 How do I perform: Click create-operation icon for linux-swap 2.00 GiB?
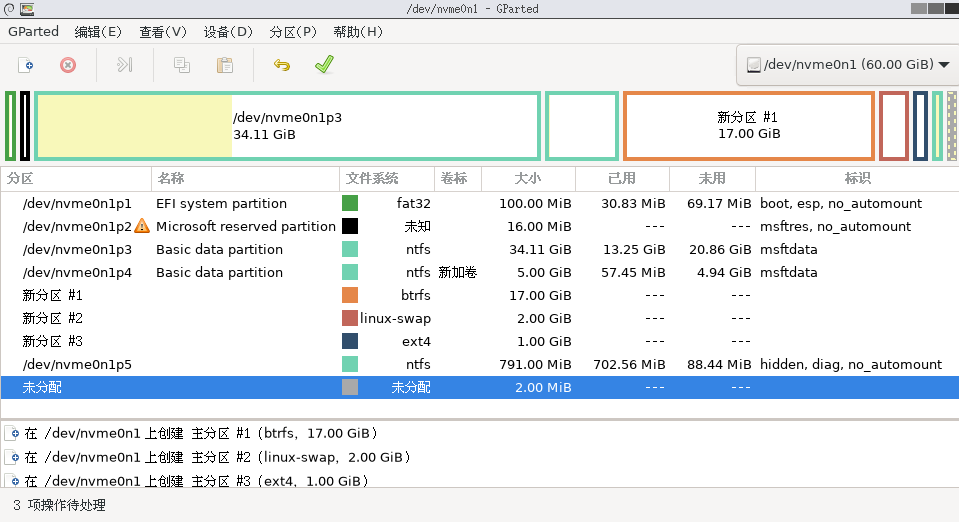click(13, 457)
